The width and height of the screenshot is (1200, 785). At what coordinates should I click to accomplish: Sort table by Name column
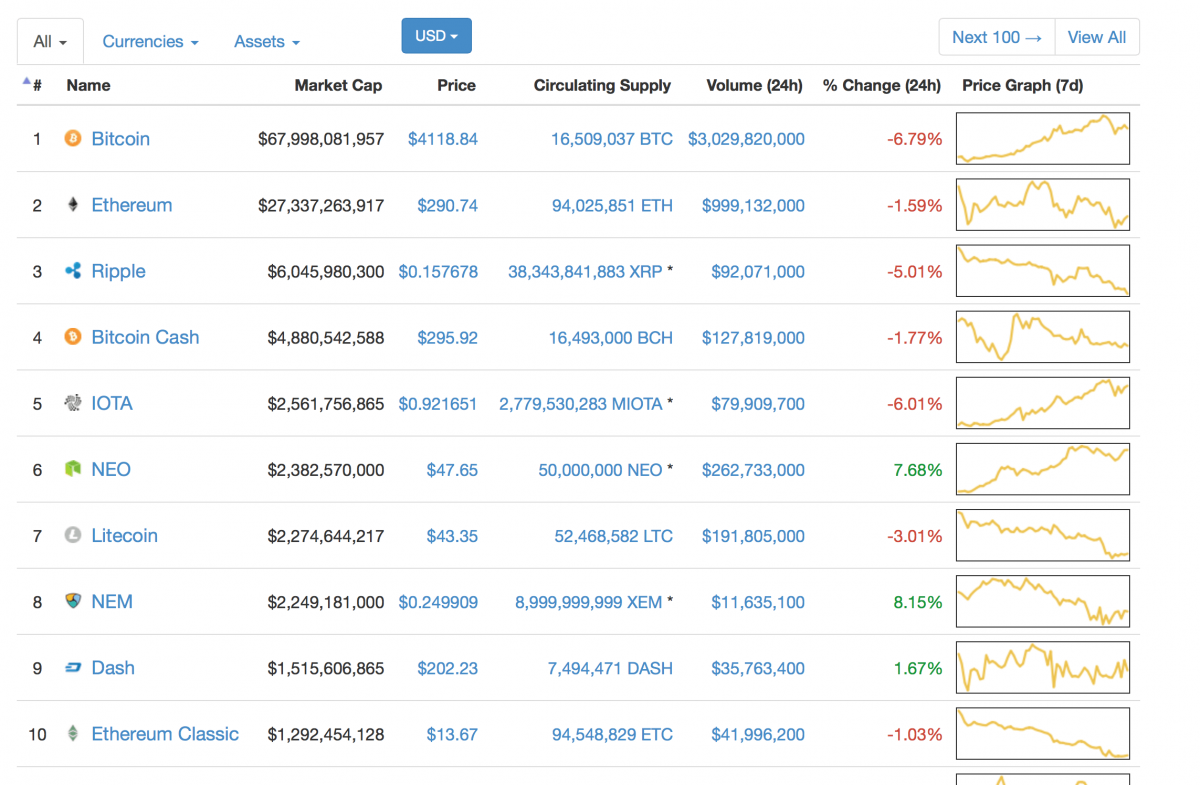pyautogui.click(x=88, y=85)
